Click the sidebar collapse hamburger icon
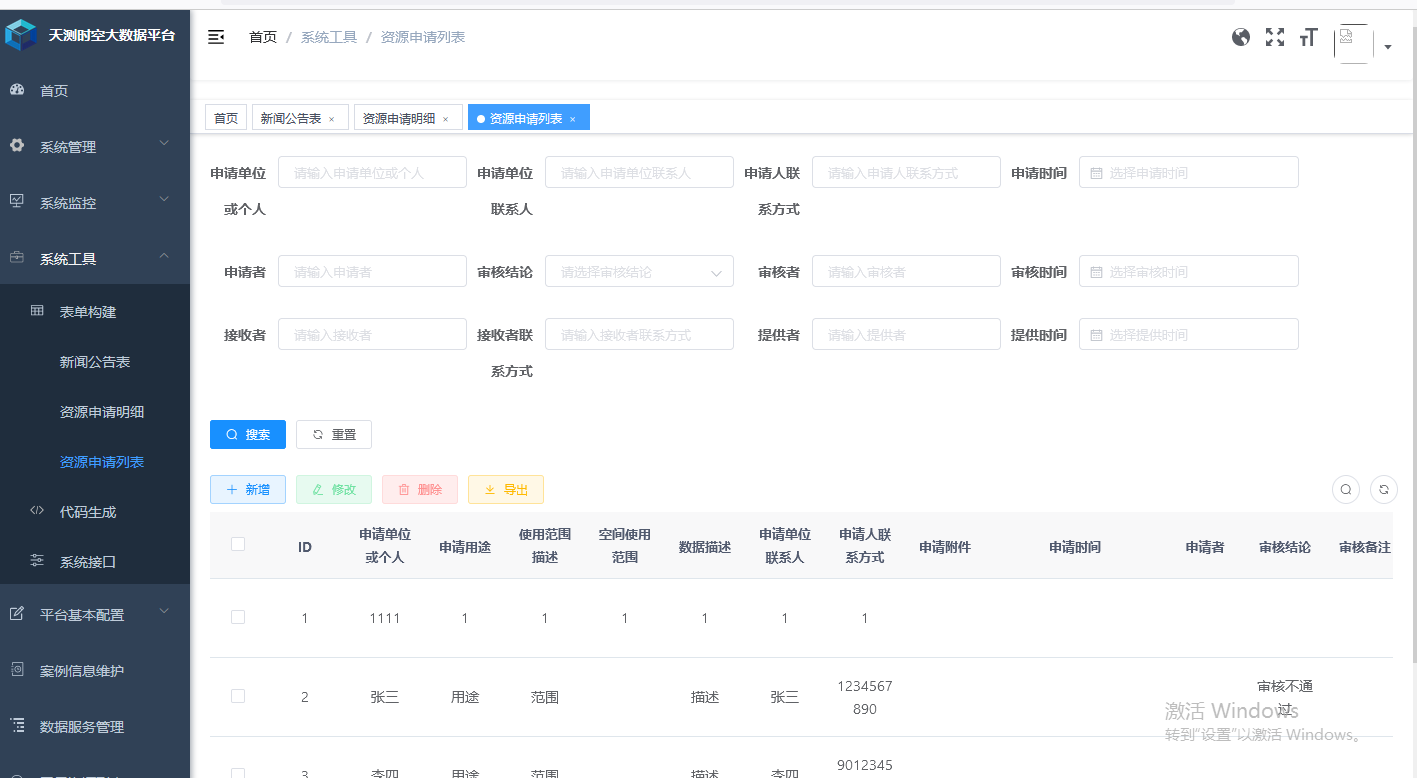 [x=216, y=36]
